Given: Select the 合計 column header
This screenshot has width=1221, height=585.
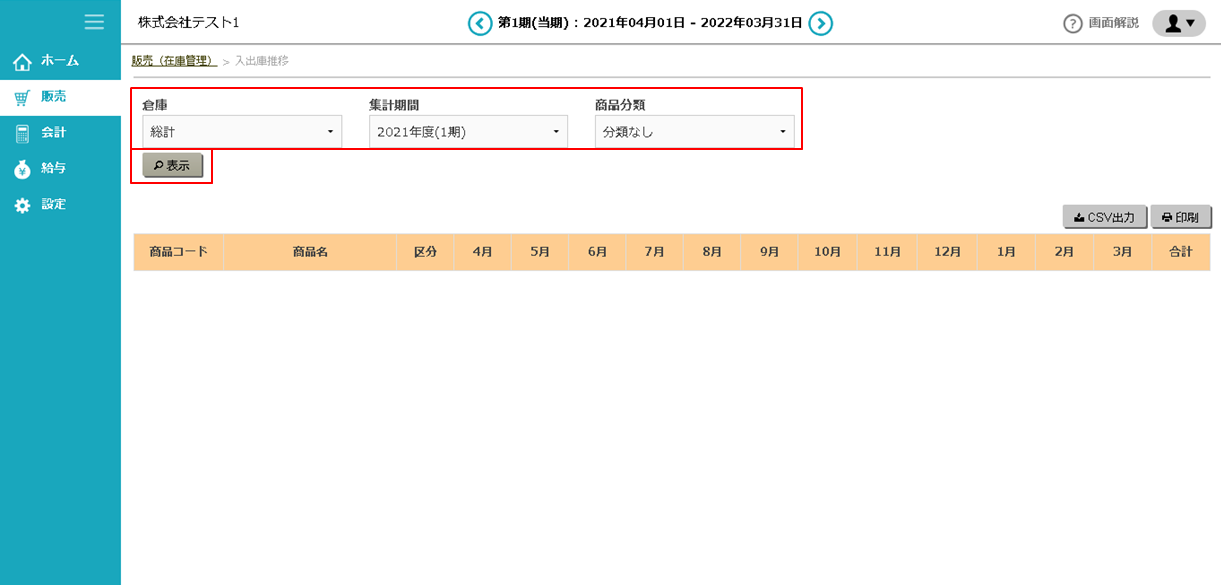Looking at the screenshot, I should click(x=1180, y=252).
